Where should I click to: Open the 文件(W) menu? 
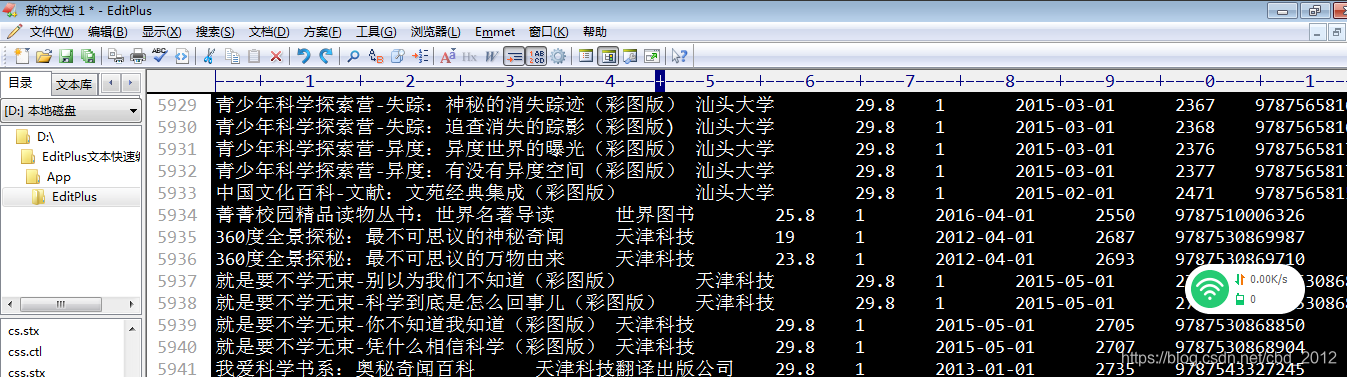click(x=52, y=32)
